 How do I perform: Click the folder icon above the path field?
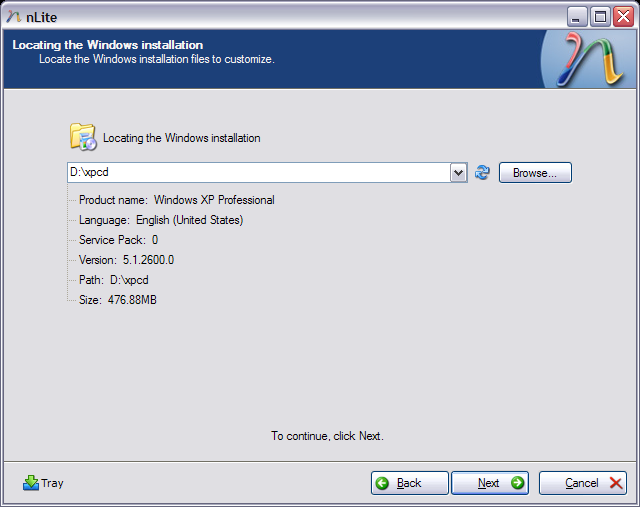(x=83, y=137)
